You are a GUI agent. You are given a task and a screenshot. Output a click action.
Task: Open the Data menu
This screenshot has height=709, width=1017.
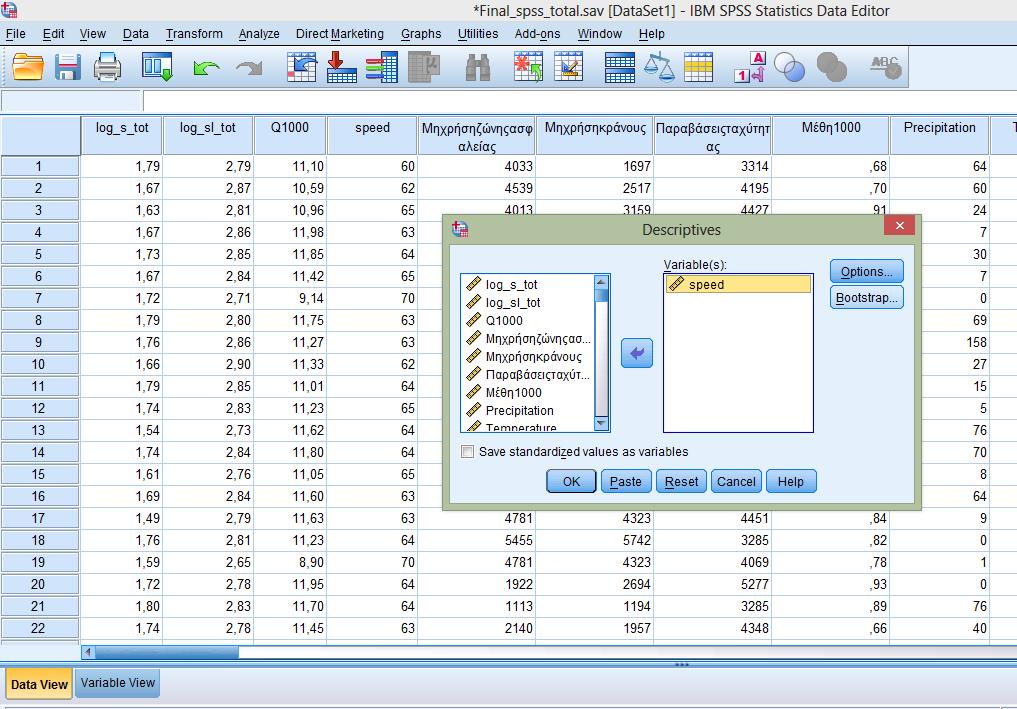[136, 34]
